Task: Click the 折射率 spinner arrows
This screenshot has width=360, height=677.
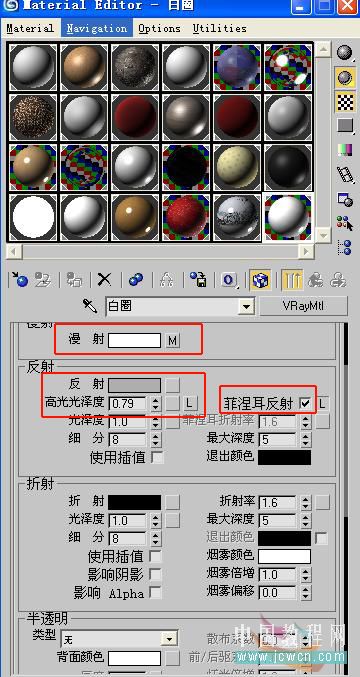Action: (306, 502)
